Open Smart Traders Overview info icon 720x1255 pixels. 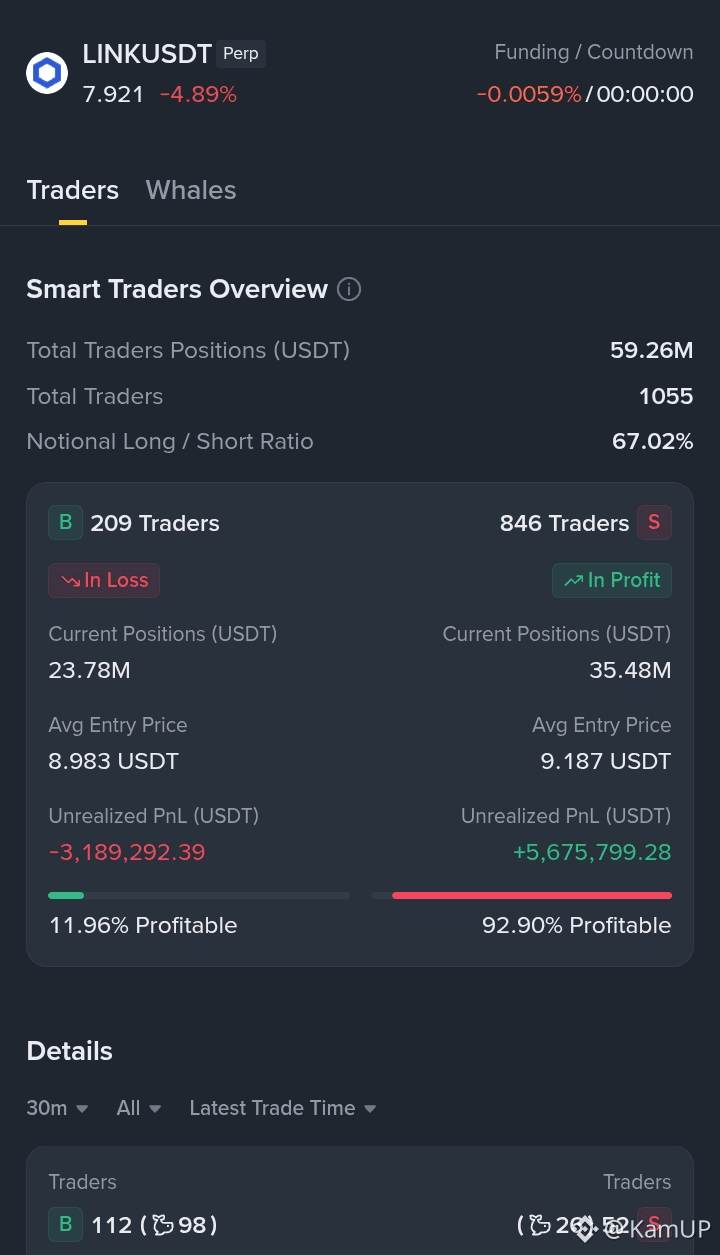(x=349, y=289)
